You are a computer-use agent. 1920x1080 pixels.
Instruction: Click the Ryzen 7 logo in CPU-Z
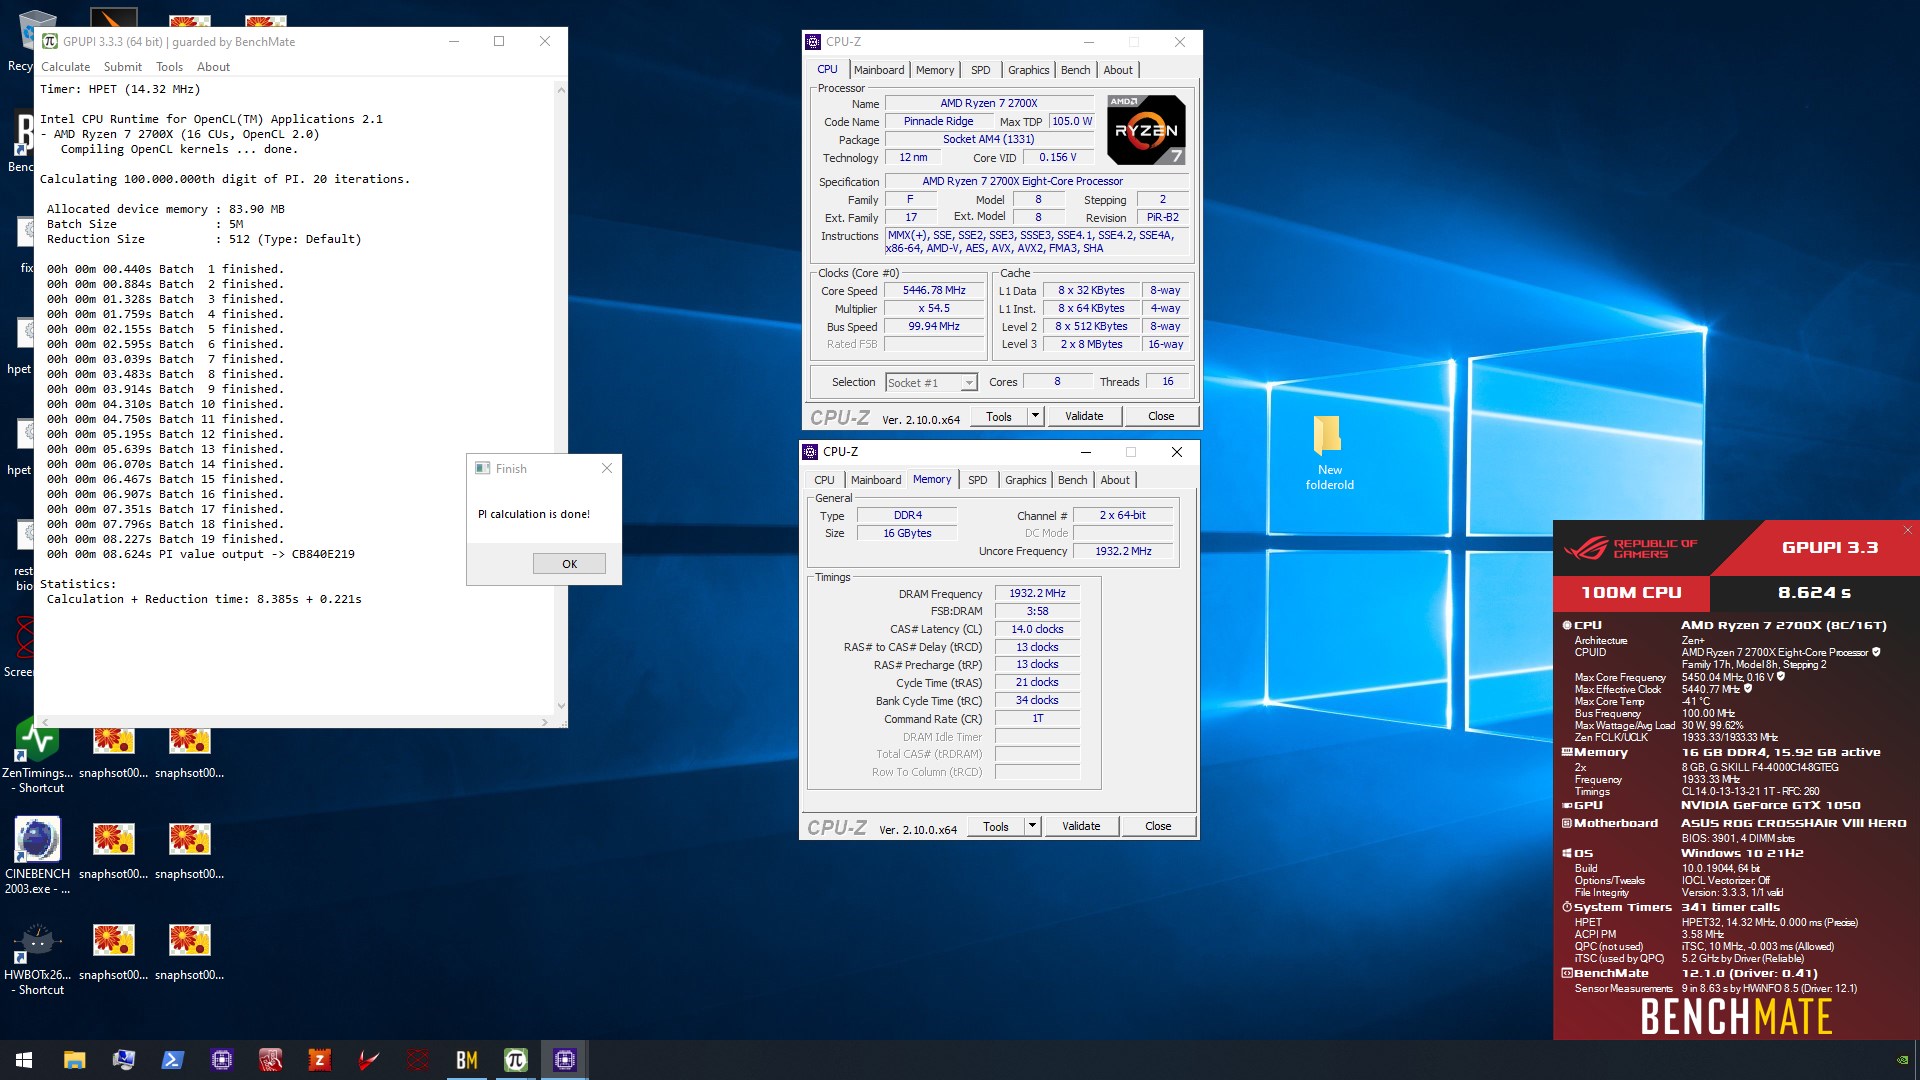point(1146,130)
